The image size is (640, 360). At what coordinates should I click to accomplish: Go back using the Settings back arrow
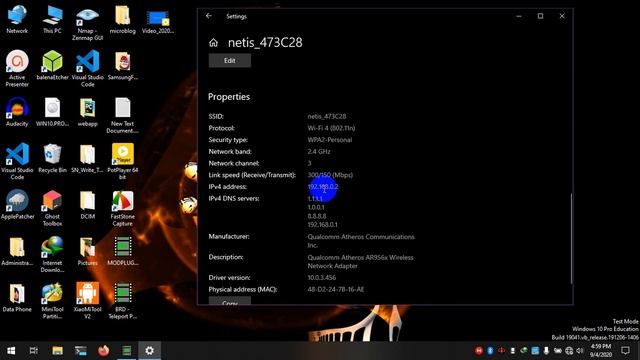209,16
